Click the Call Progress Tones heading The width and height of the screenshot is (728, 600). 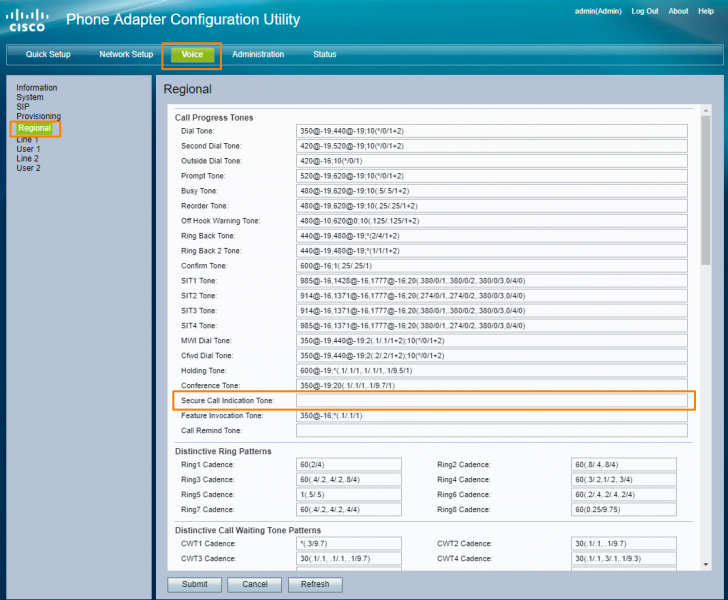point(214,117)
